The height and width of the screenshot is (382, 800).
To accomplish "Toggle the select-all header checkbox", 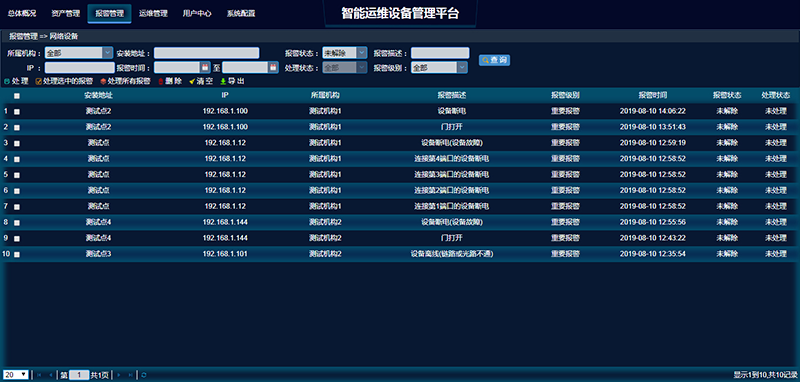I will [17, 95].
